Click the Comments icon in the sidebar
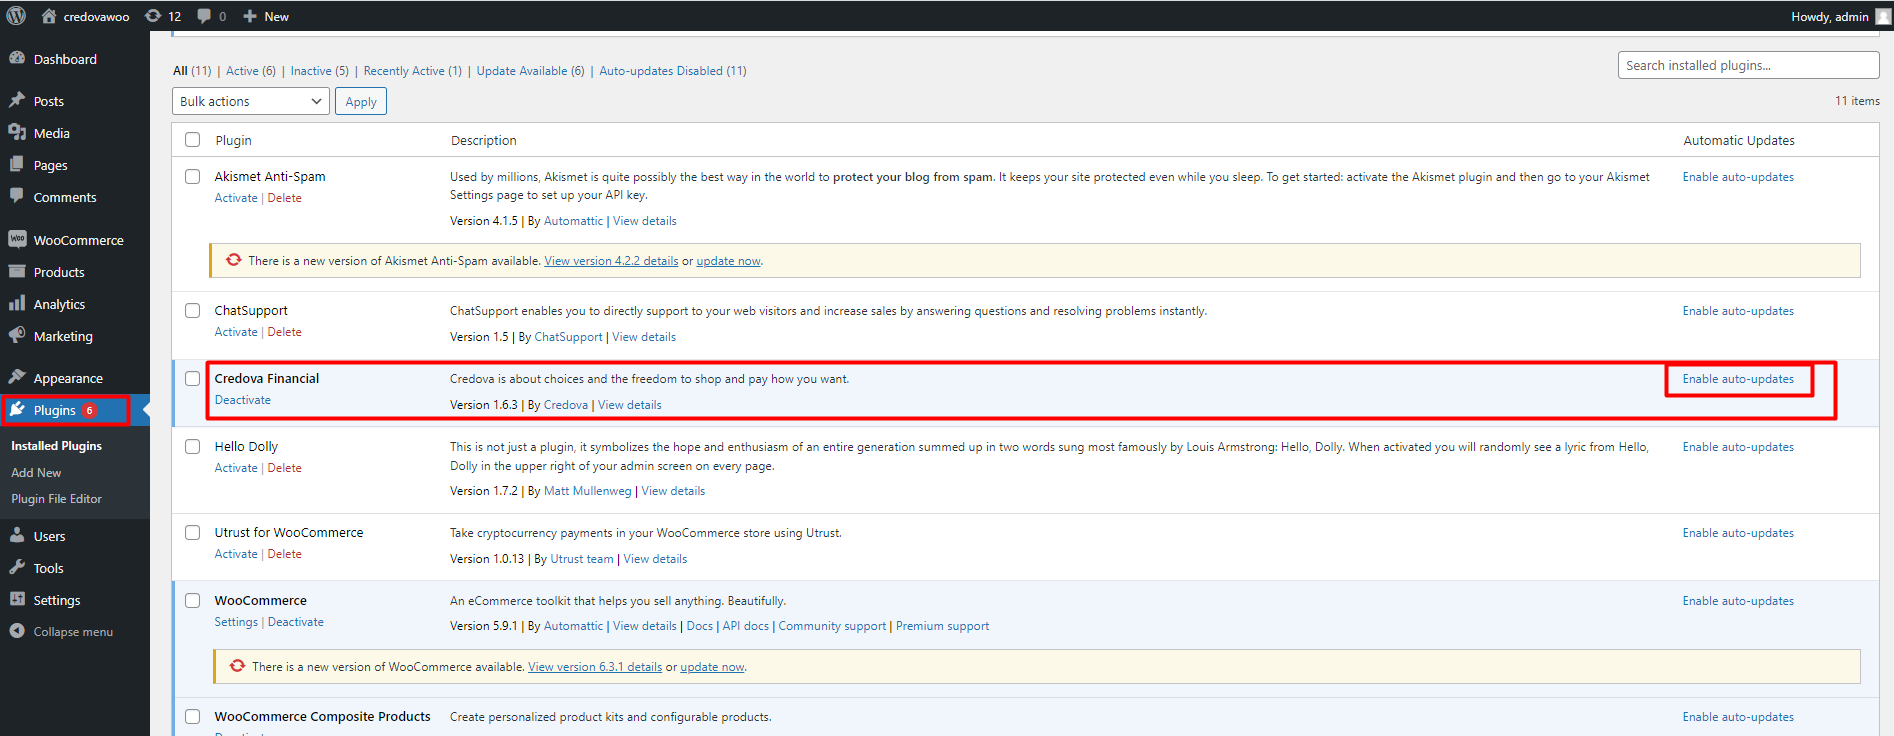The width and height of the screenshot is (1894, 736). point(17,196)
